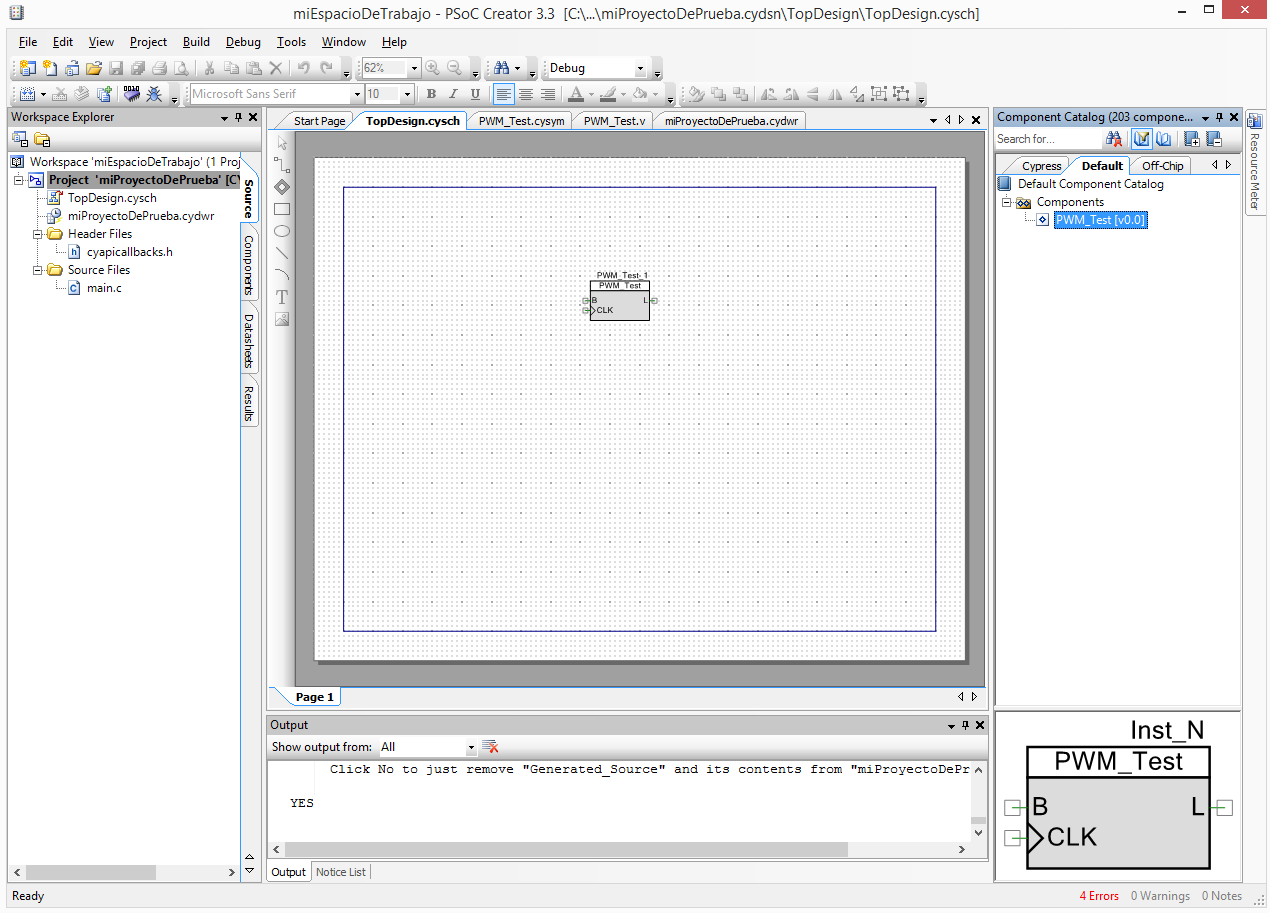
Task: Toggle left text alignment
Action: pyautogui.click(x=503, y=94)
